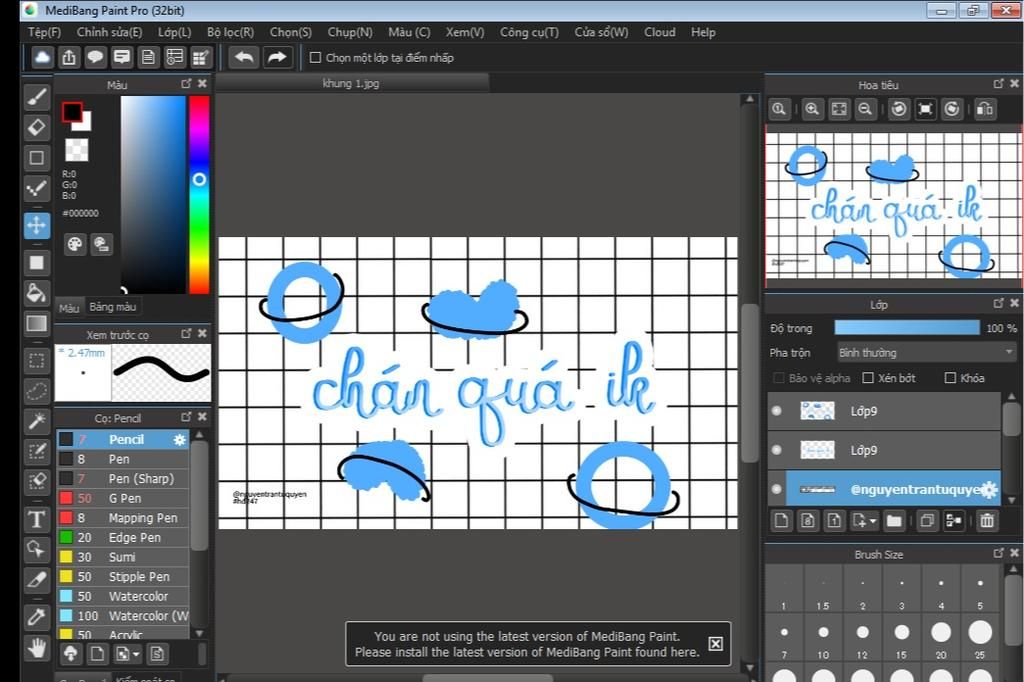Click the transparent color swatch
This screenshot has width=1024, height=682.
click(76, 150)
